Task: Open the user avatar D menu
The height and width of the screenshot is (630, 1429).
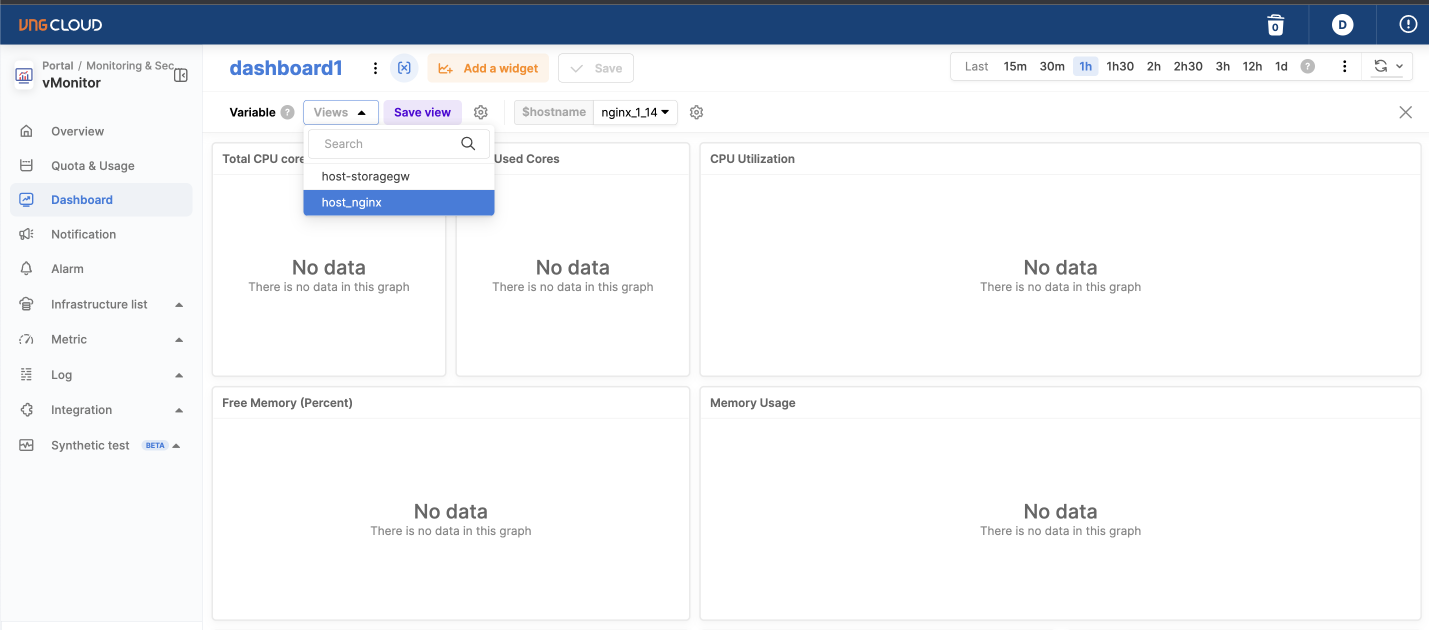Action: point(1342,24)
